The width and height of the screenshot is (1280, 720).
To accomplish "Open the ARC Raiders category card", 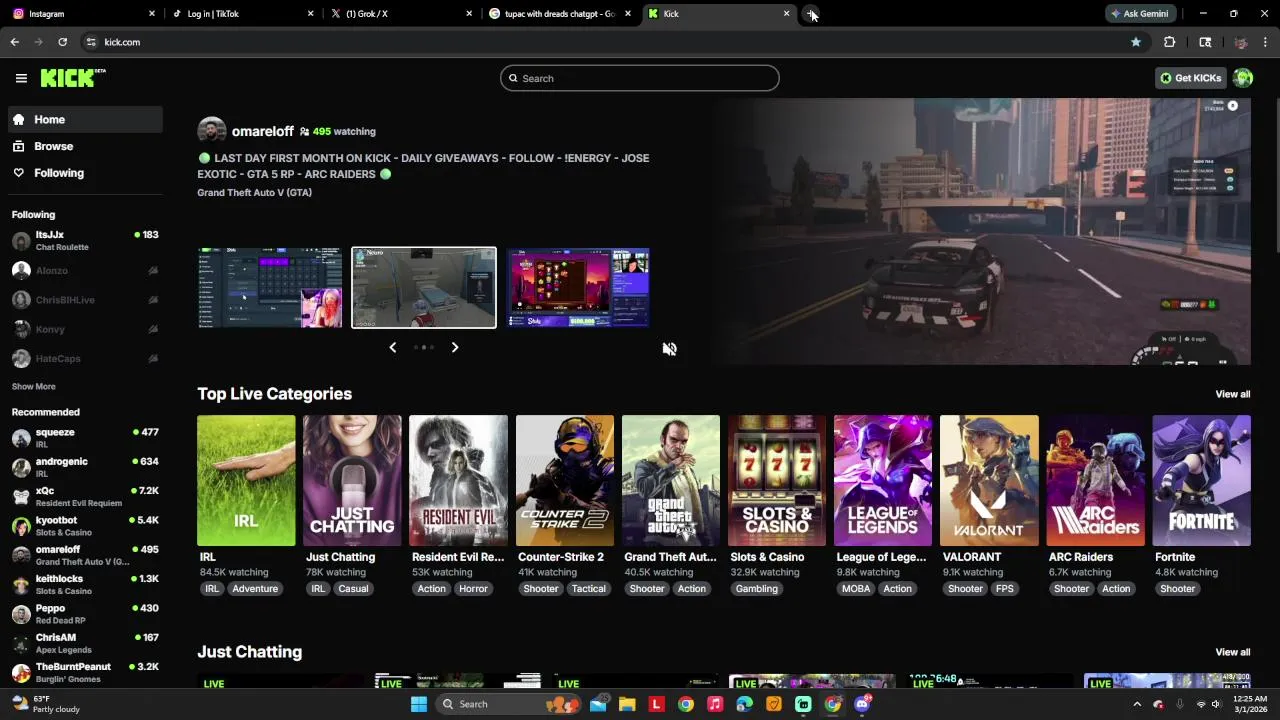I will (1095, 481).
